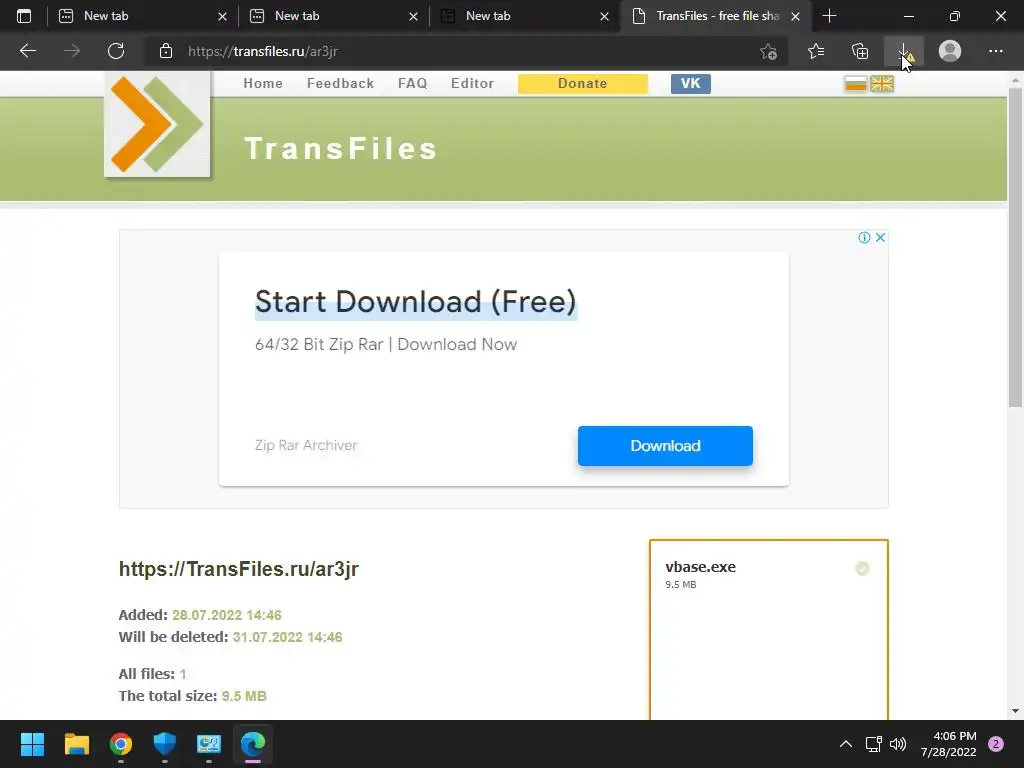
Task: Open the control panel taskbar app
Action: point(209,744)
